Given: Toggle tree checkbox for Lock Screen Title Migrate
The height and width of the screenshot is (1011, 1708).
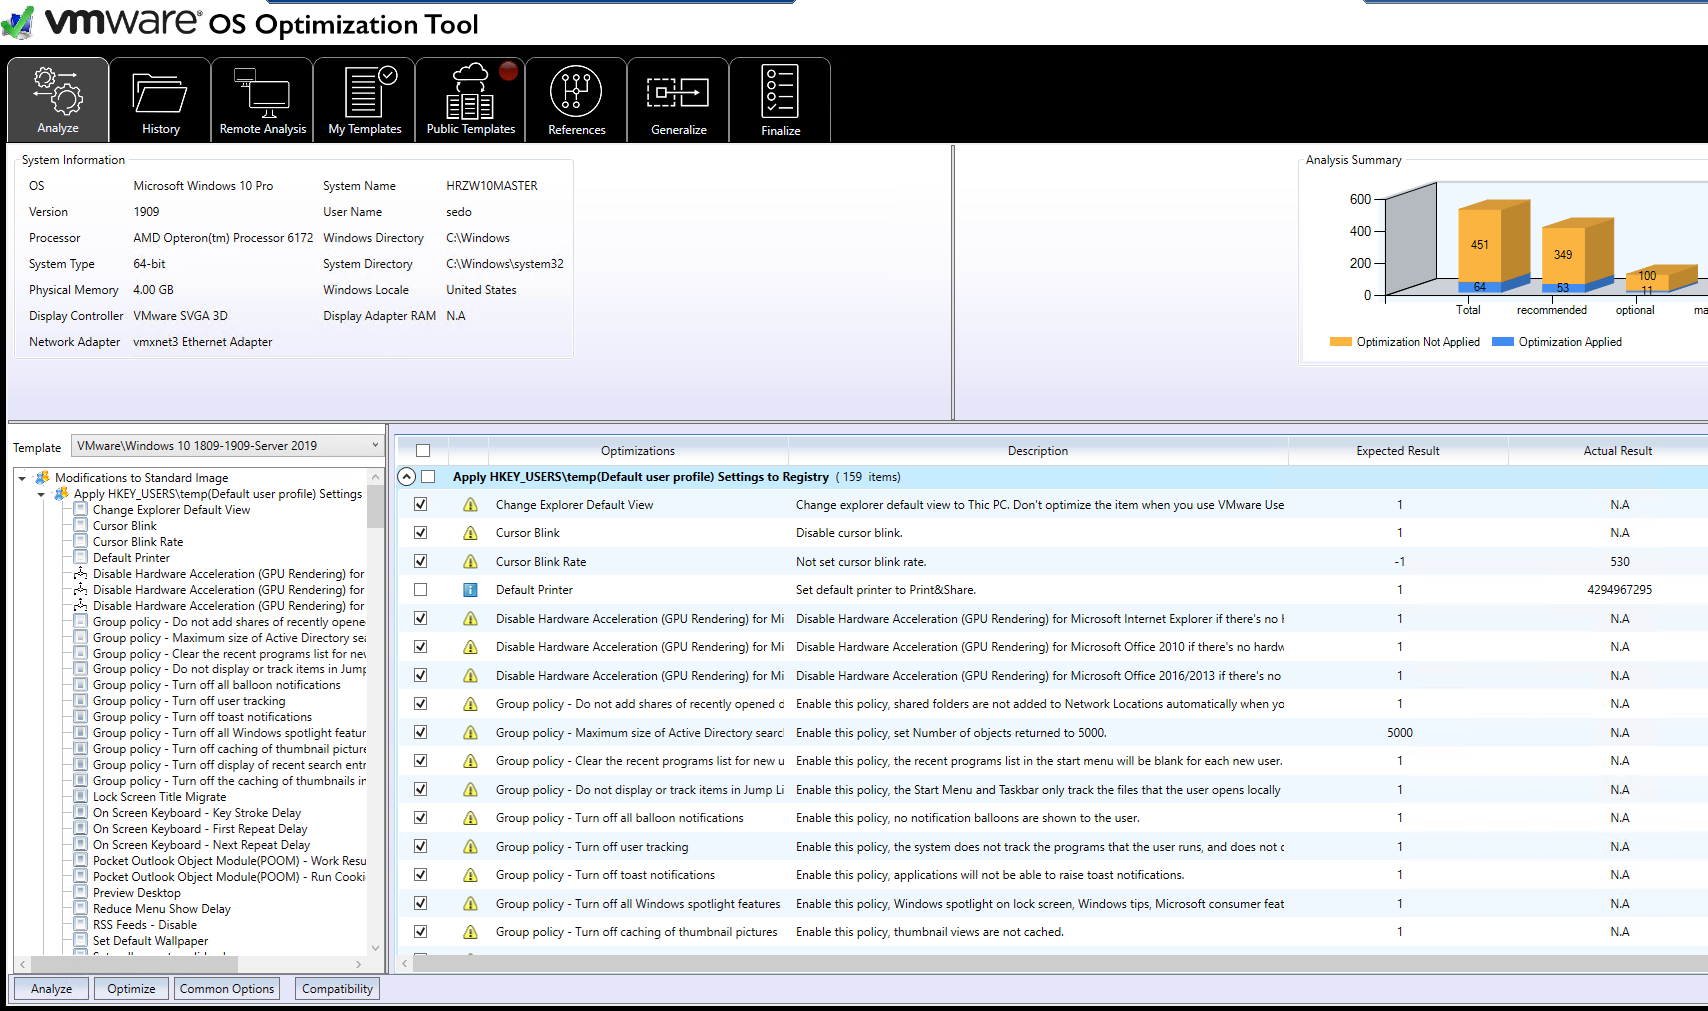Looking at the screenshot, I should tap(81, 797).
